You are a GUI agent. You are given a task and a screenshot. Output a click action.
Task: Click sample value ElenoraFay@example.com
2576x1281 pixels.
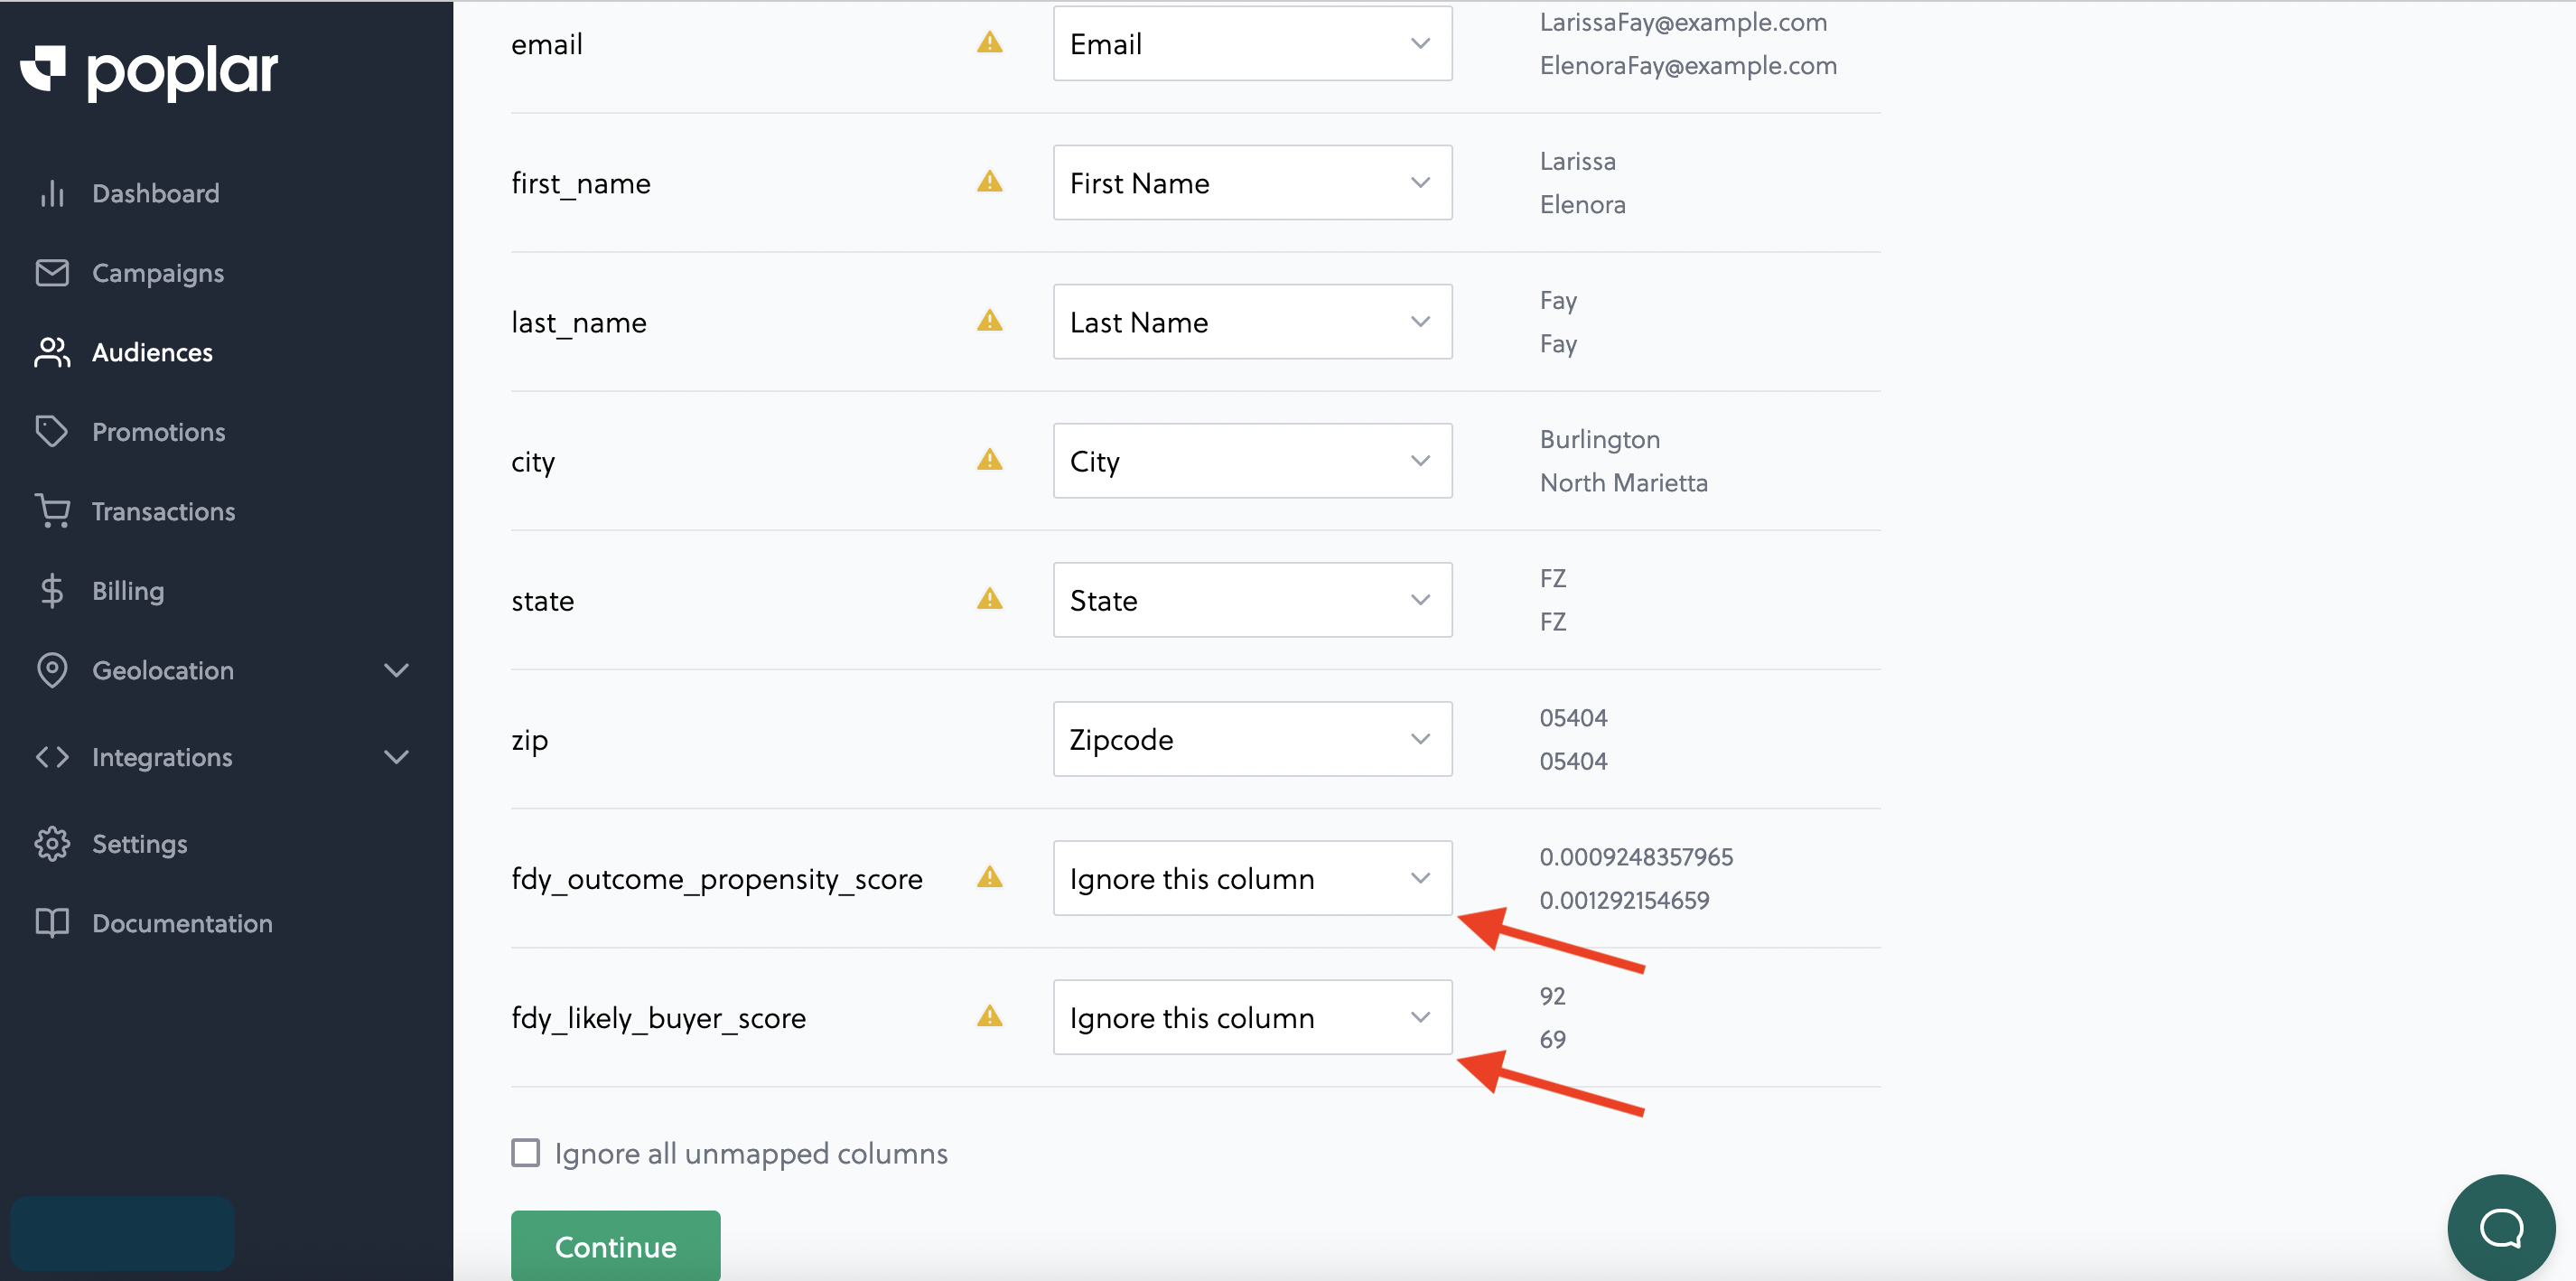point(1688,65)
